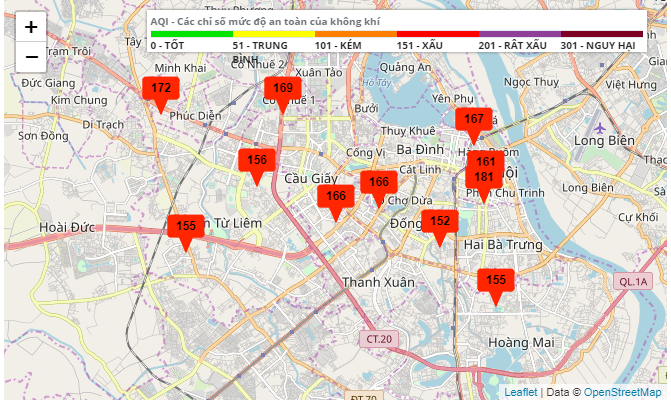Select the AQI 161 marker
Image resolution: width=671 pixels, height=405 pixels.
coord(485,161)
